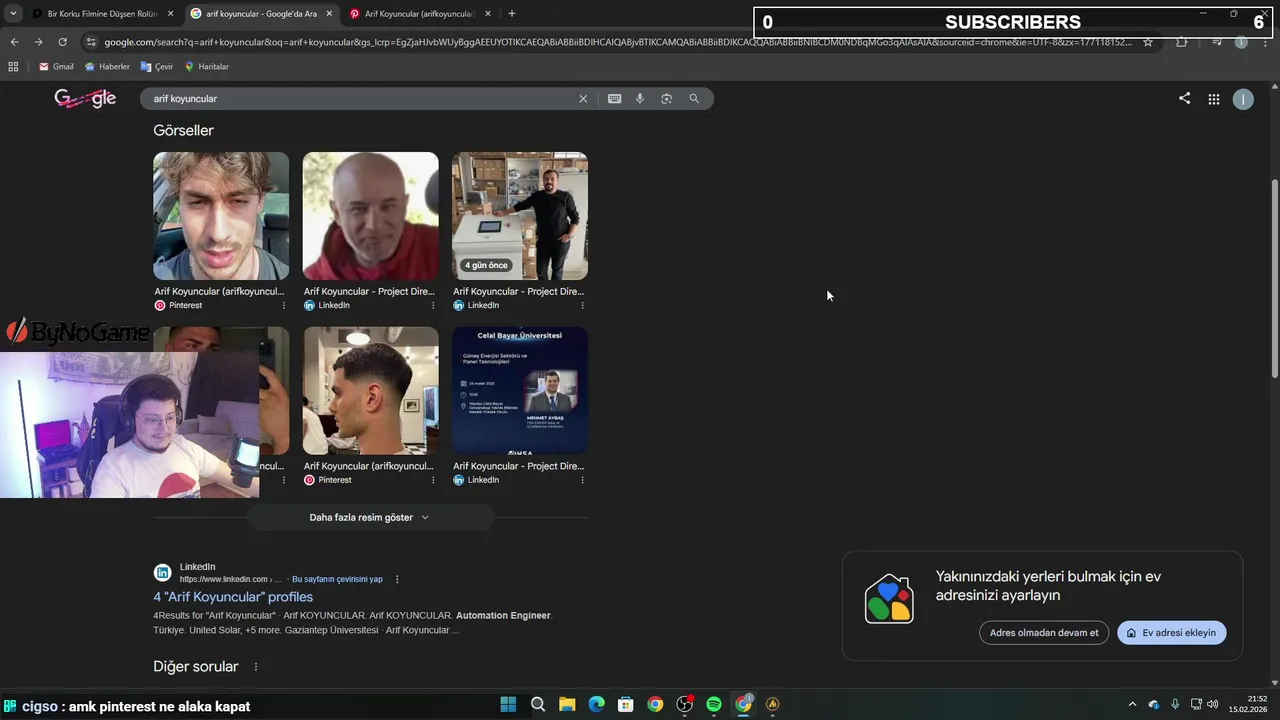Open options for haircut Pinterest image
The image size is (1280, 720).
click(x=433, y=480)
